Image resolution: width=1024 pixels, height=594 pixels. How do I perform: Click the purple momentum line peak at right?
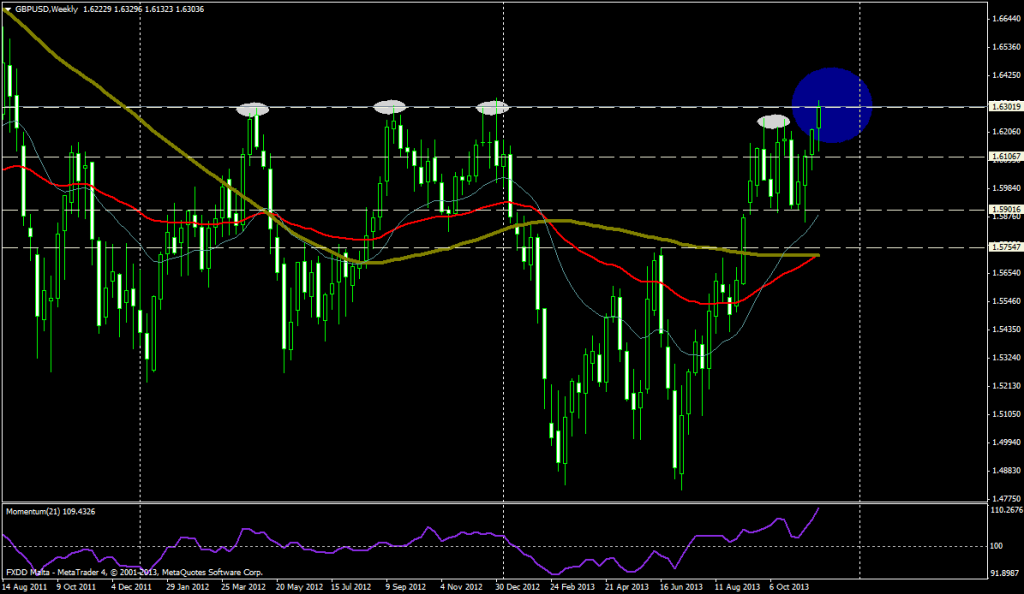[819, 509]
